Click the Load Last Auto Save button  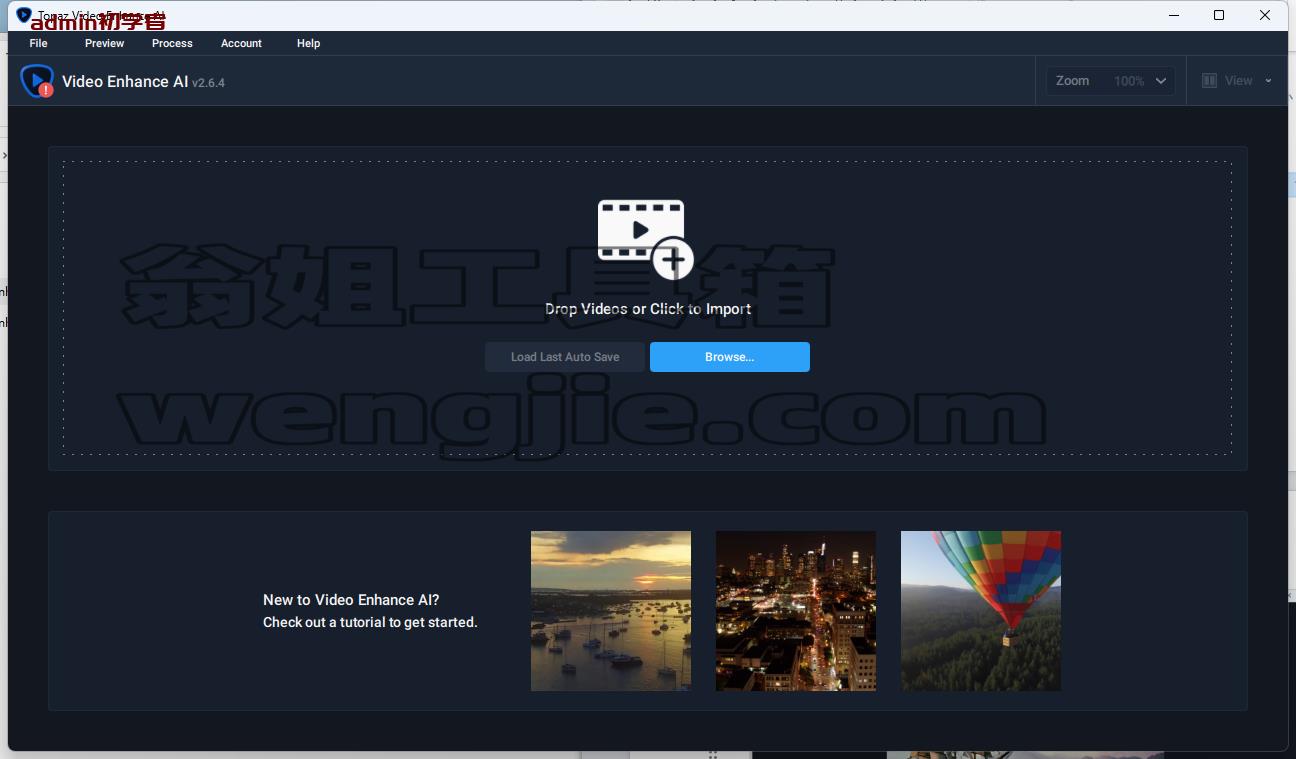click(565, 357)
